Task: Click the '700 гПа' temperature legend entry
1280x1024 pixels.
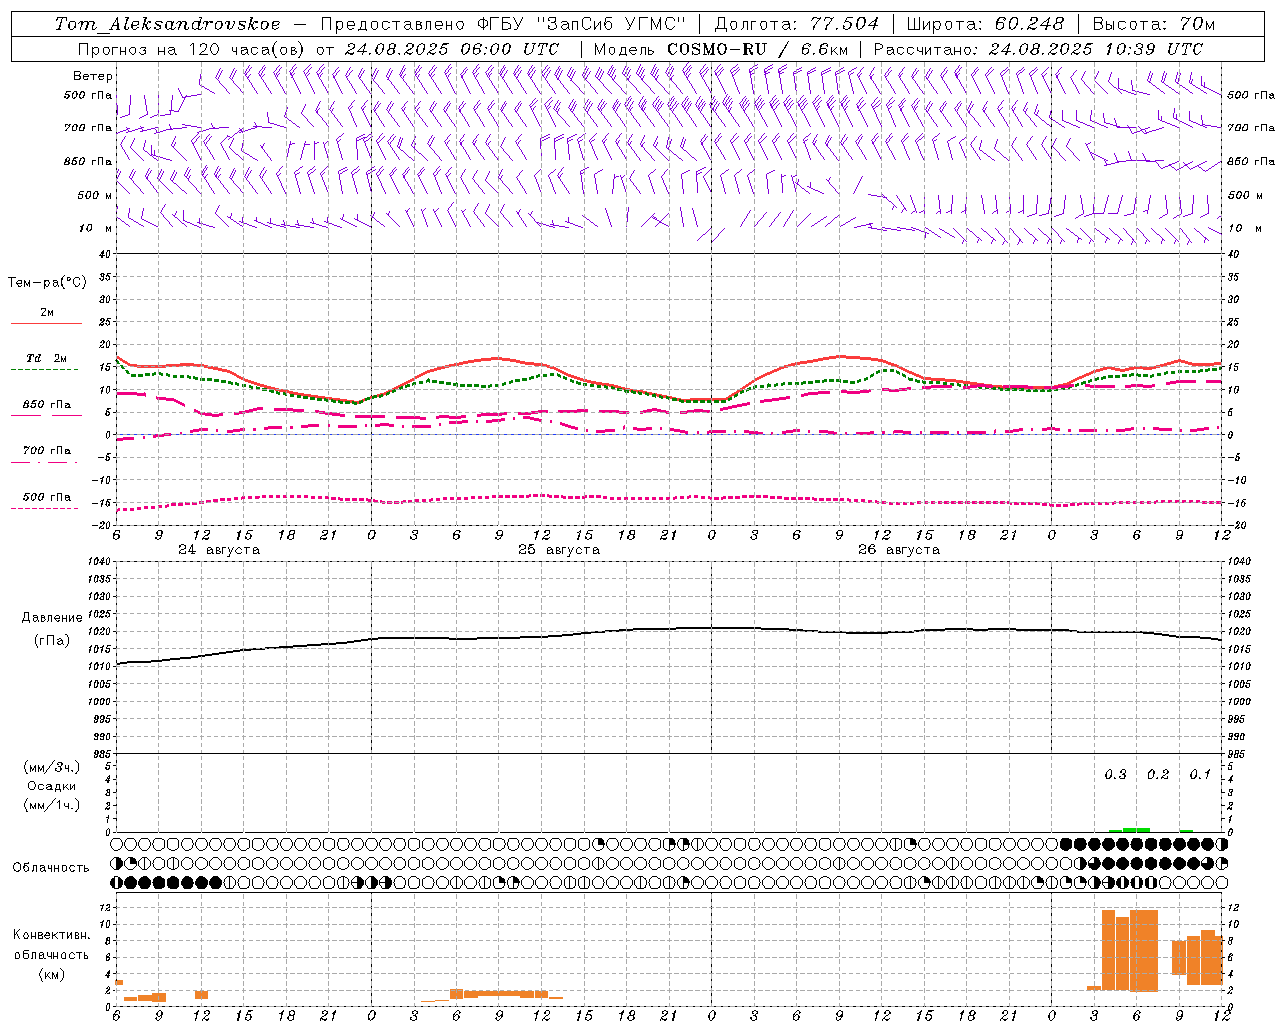Action: (47, 451)
